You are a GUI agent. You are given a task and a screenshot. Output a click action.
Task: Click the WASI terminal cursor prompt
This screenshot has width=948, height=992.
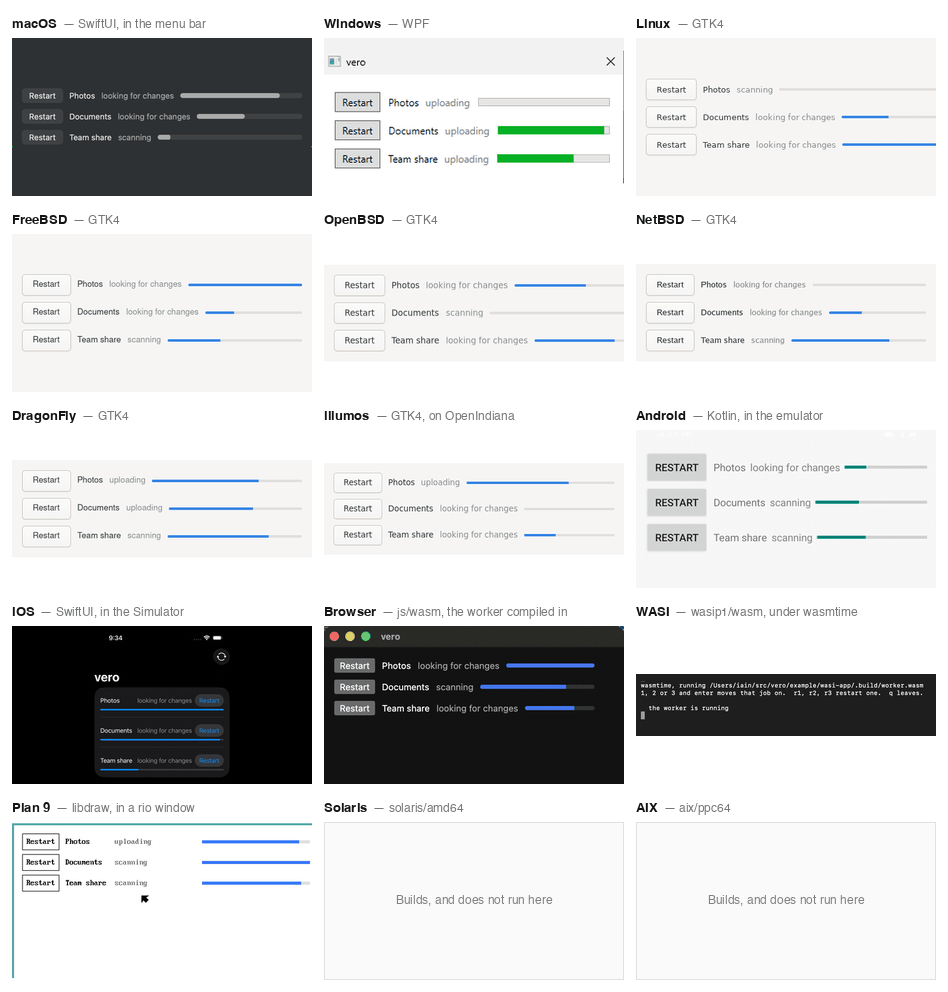643,716
